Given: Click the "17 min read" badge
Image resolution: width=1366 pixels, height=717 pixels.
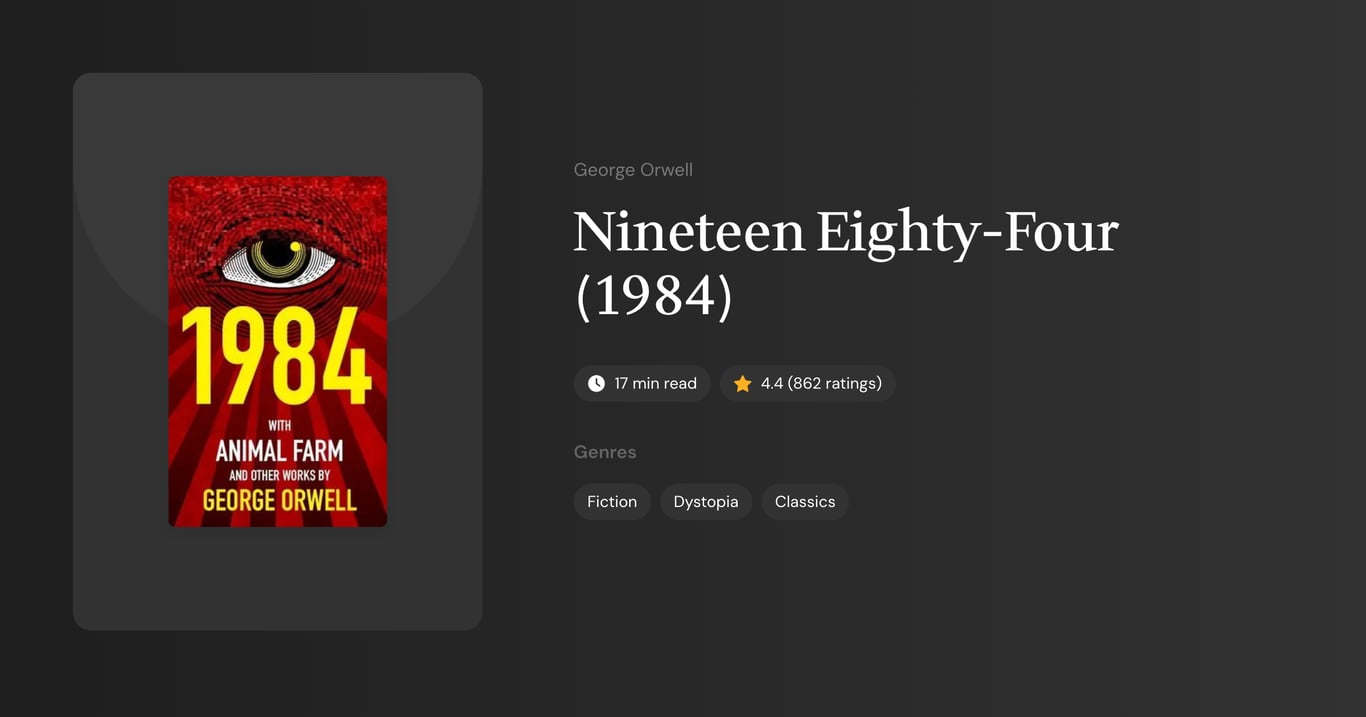Looking at the screenshot, I should click(x=642, y=383).
